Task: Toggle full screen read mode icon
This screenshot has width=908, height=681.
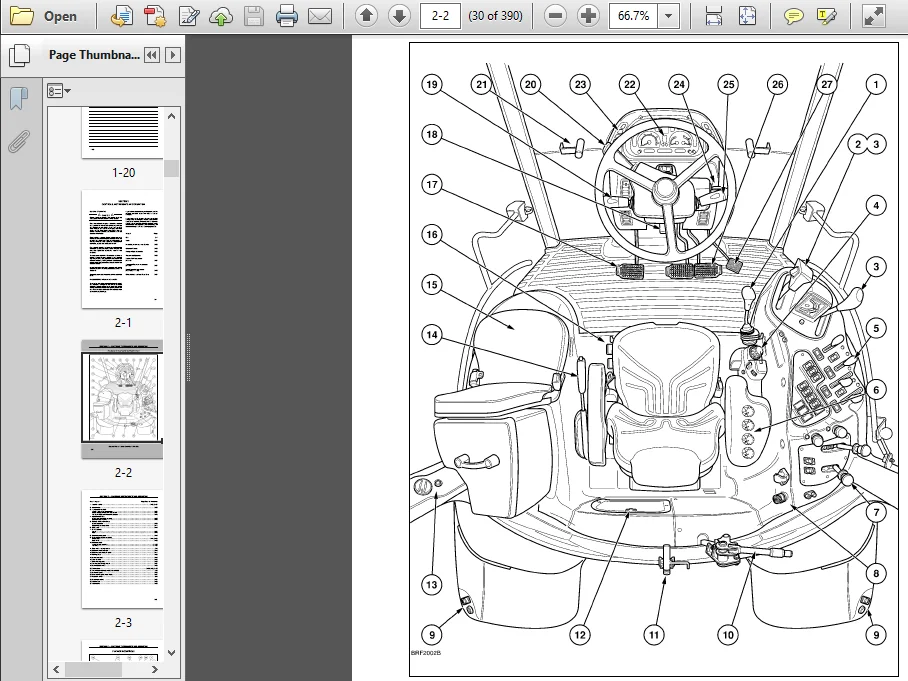Action: click(x=874, y=16)
